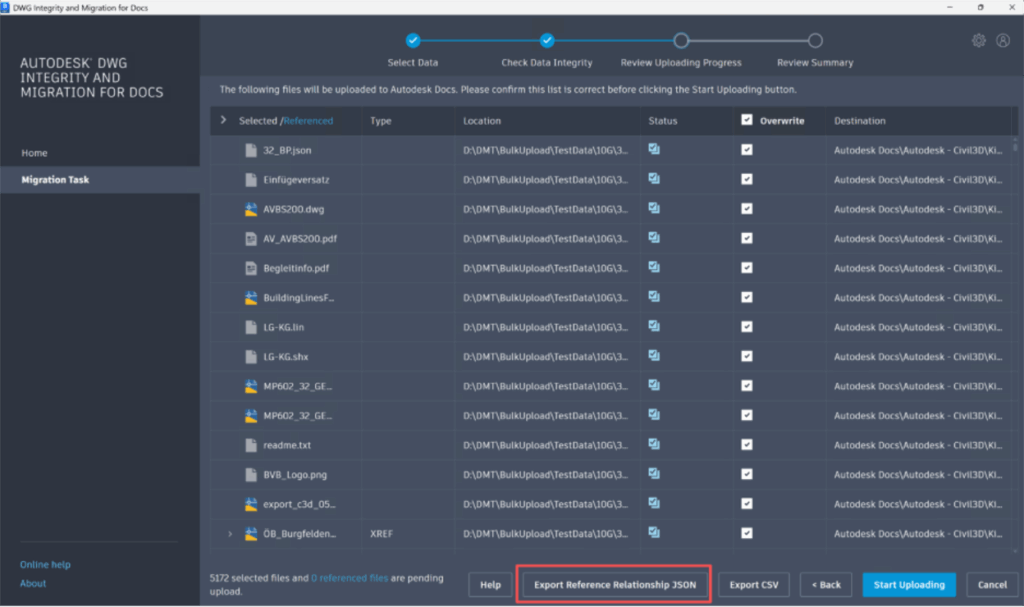Image resolution: width=1024 pixels, height=607 pixels.
Task: Sort by the Location column header
Action: click(482, 121)
